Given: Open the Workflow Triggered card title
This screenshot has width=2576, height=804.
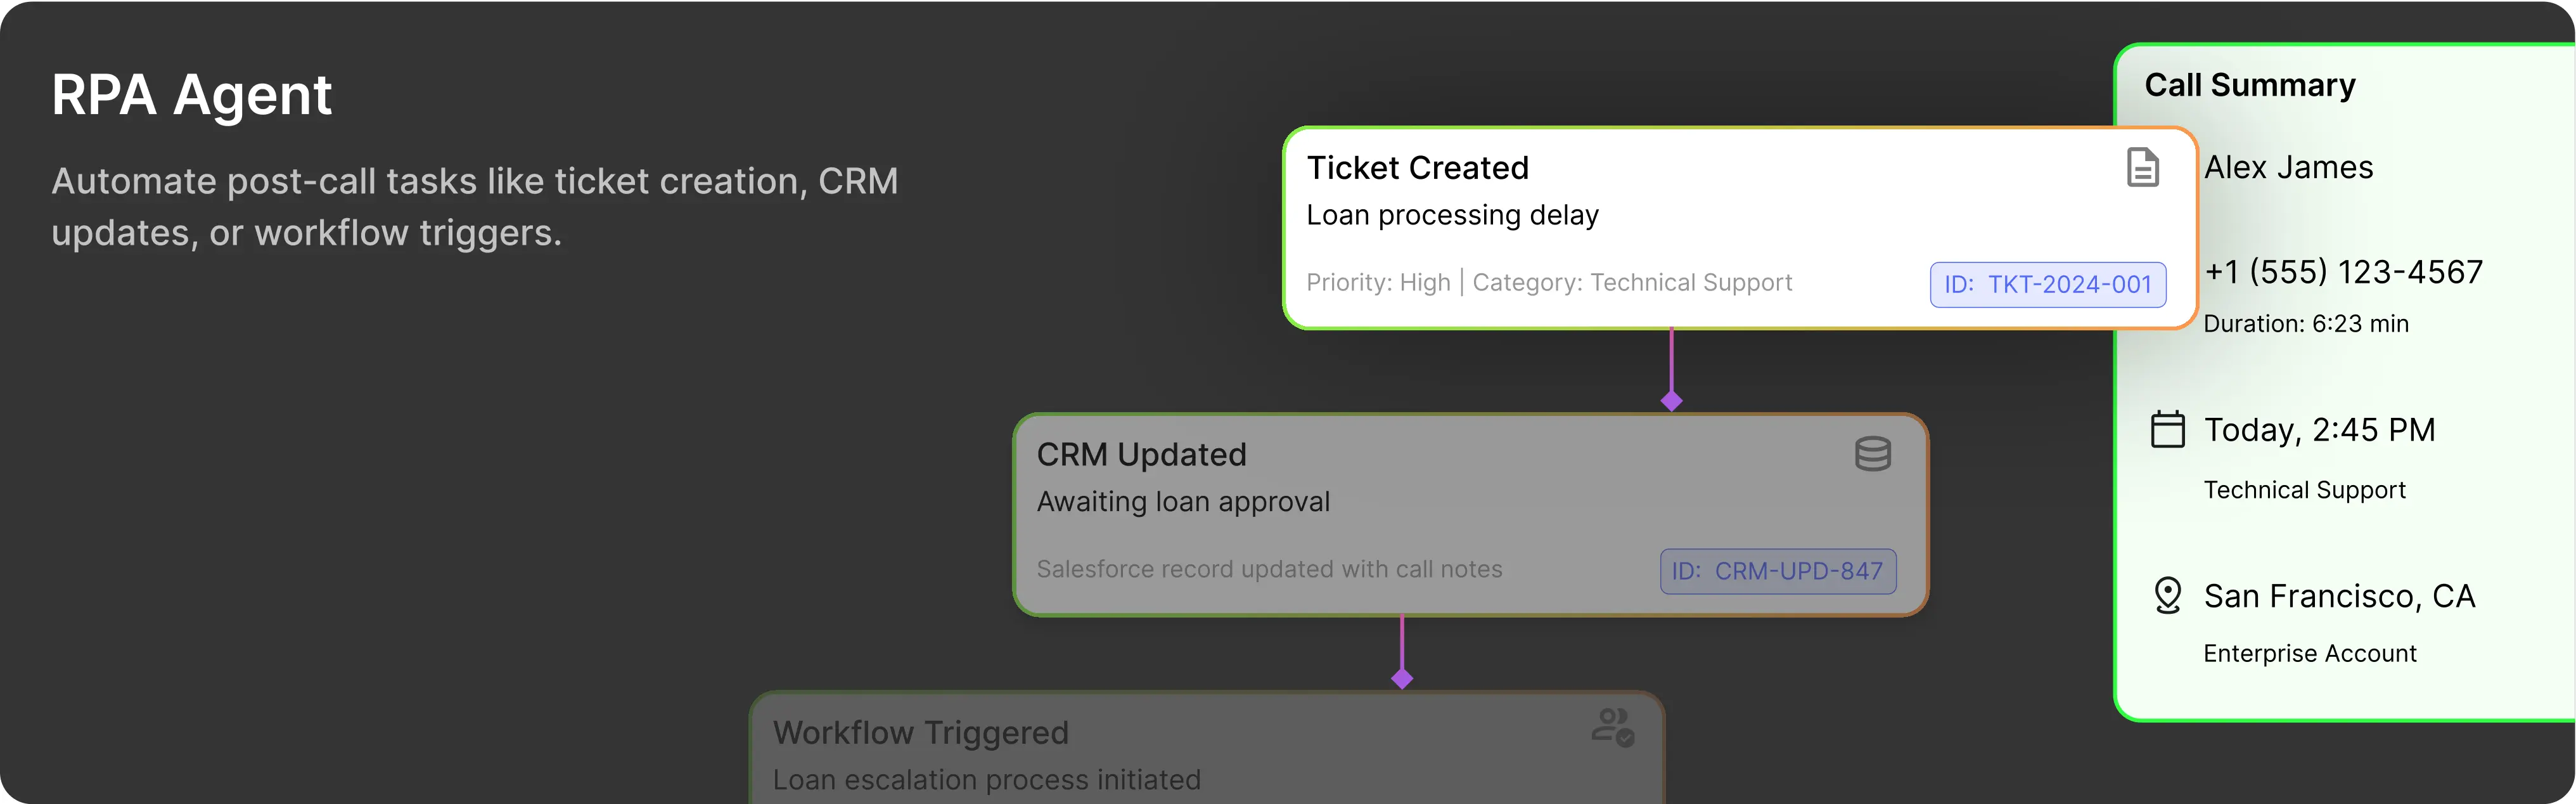Looking at the screenshot, I should coord(920,733).
